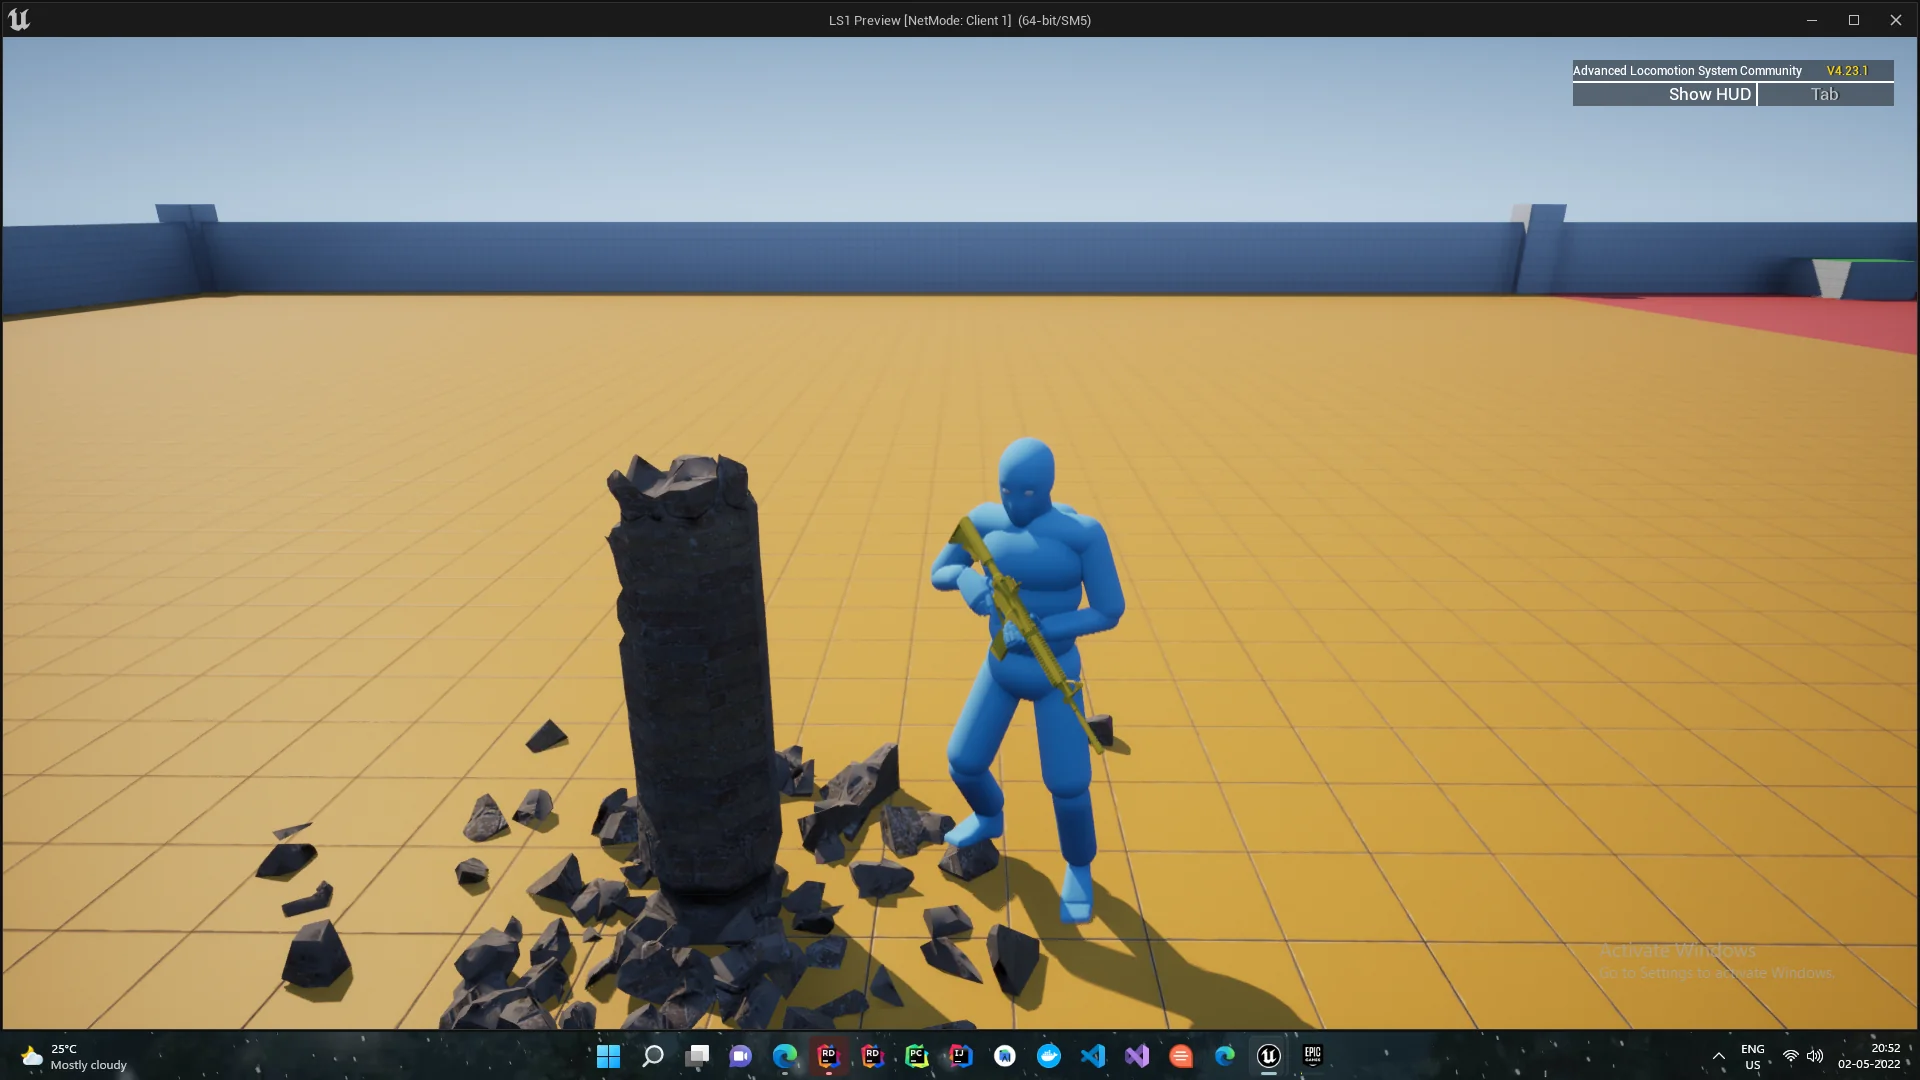Click the Unreal Engine logo in title bar
This screenshot has height=1080, width=1920.
coord(19,19)
